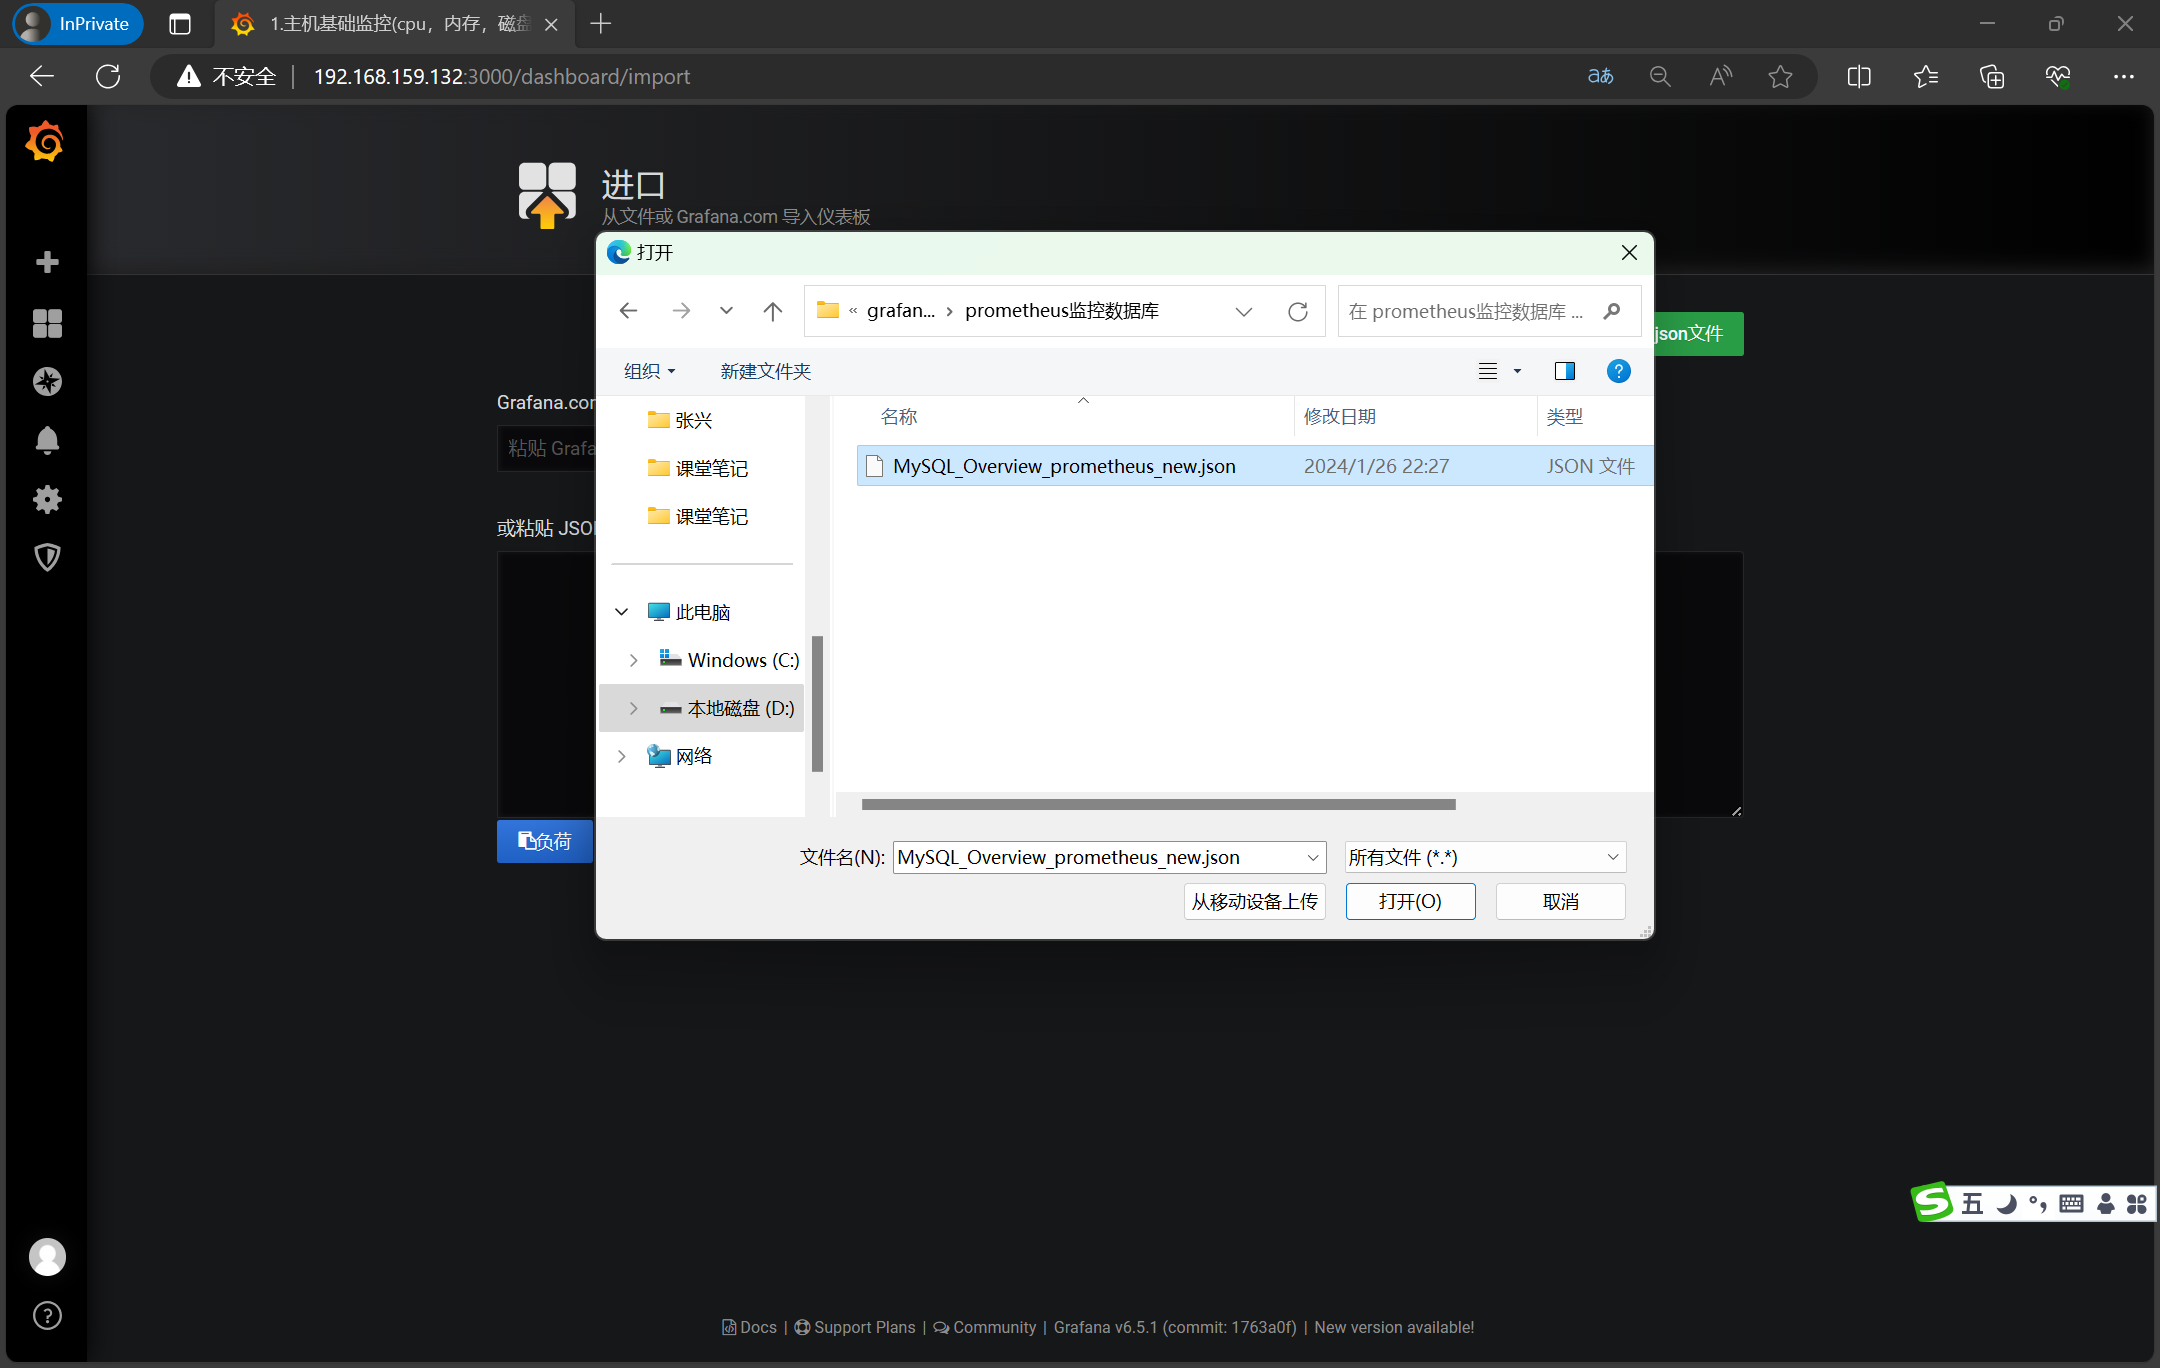
Task: Toggle the preview pane button
Action: pos(1564,371)
